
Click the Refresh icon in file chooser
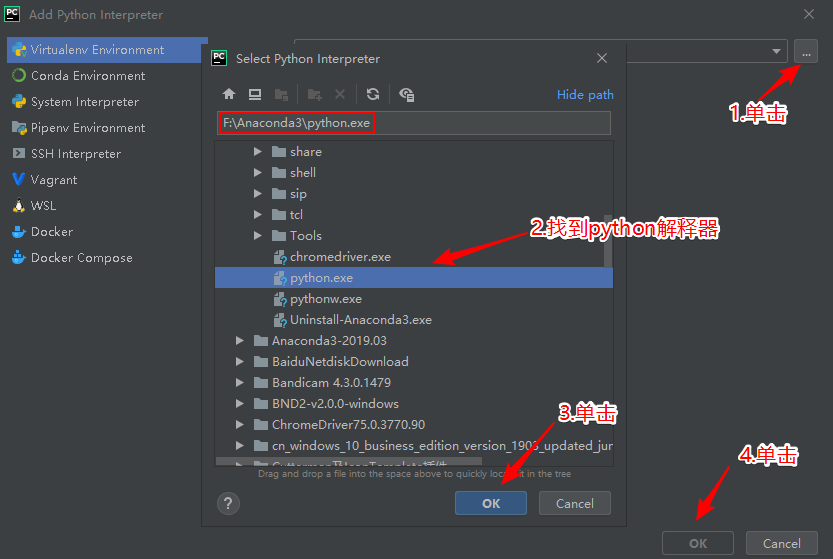[373, 94]
